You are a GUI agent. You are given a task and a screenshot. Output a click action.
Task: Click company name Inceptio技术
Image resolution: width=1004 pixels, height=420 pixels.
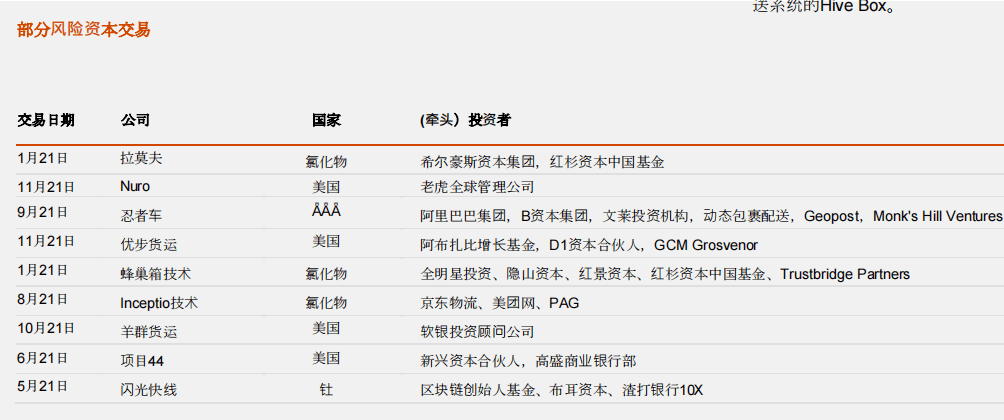(159, 303)
